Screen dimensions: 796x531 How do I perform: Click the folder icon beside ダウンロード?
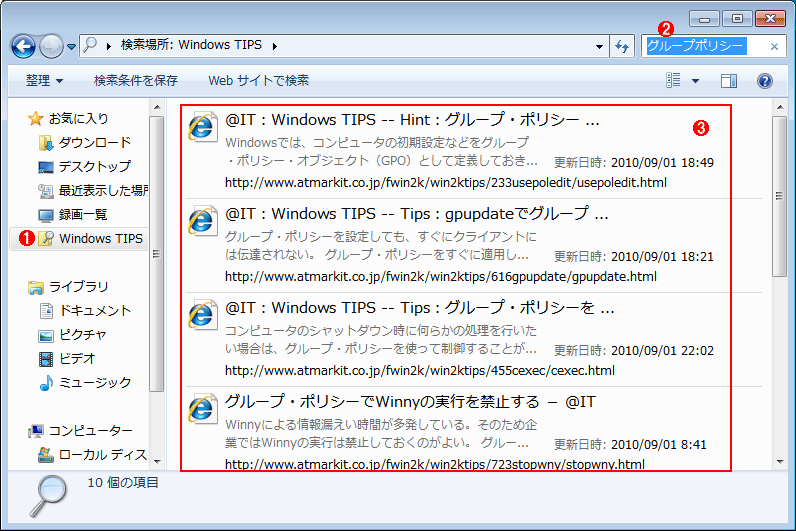[x=46, y=143]
